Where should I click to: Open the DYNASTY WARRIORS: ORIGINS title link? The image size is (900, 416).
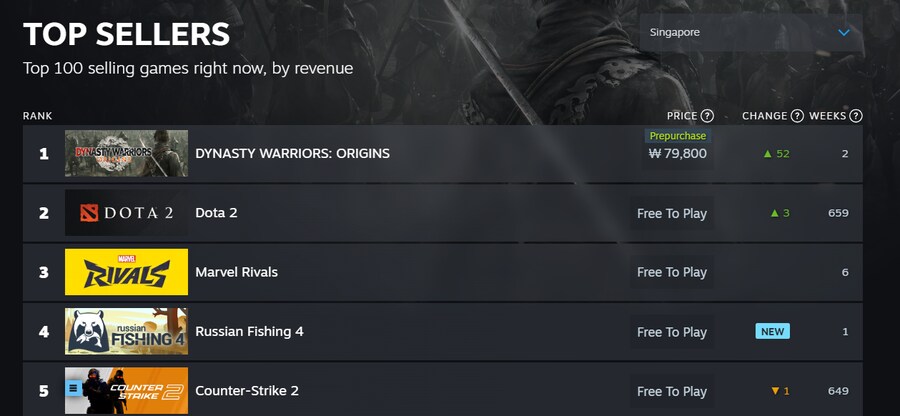292,154
